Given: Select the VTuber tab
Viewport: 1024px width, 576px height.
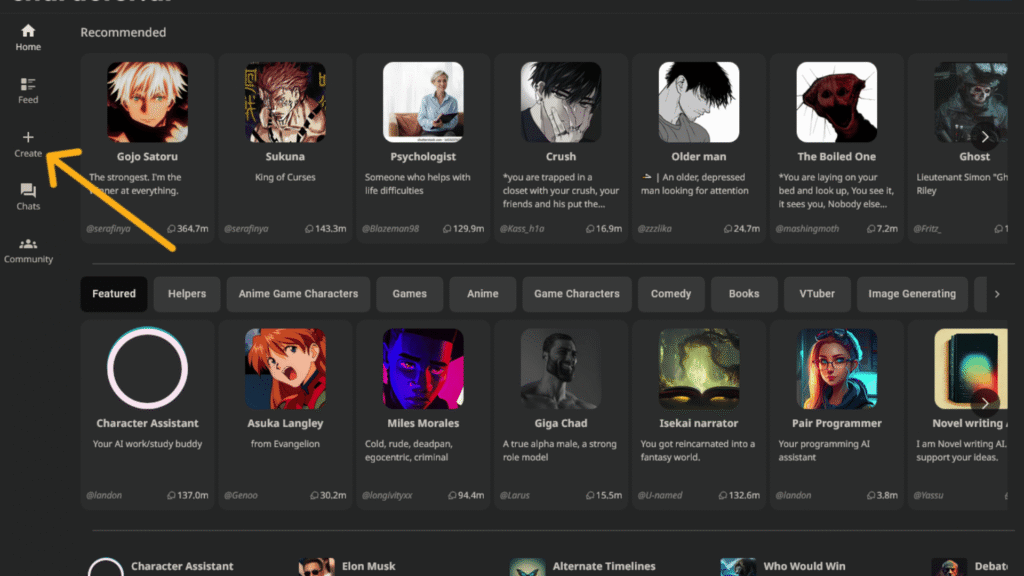Looking at the screenshot, I should pos(817,294).
